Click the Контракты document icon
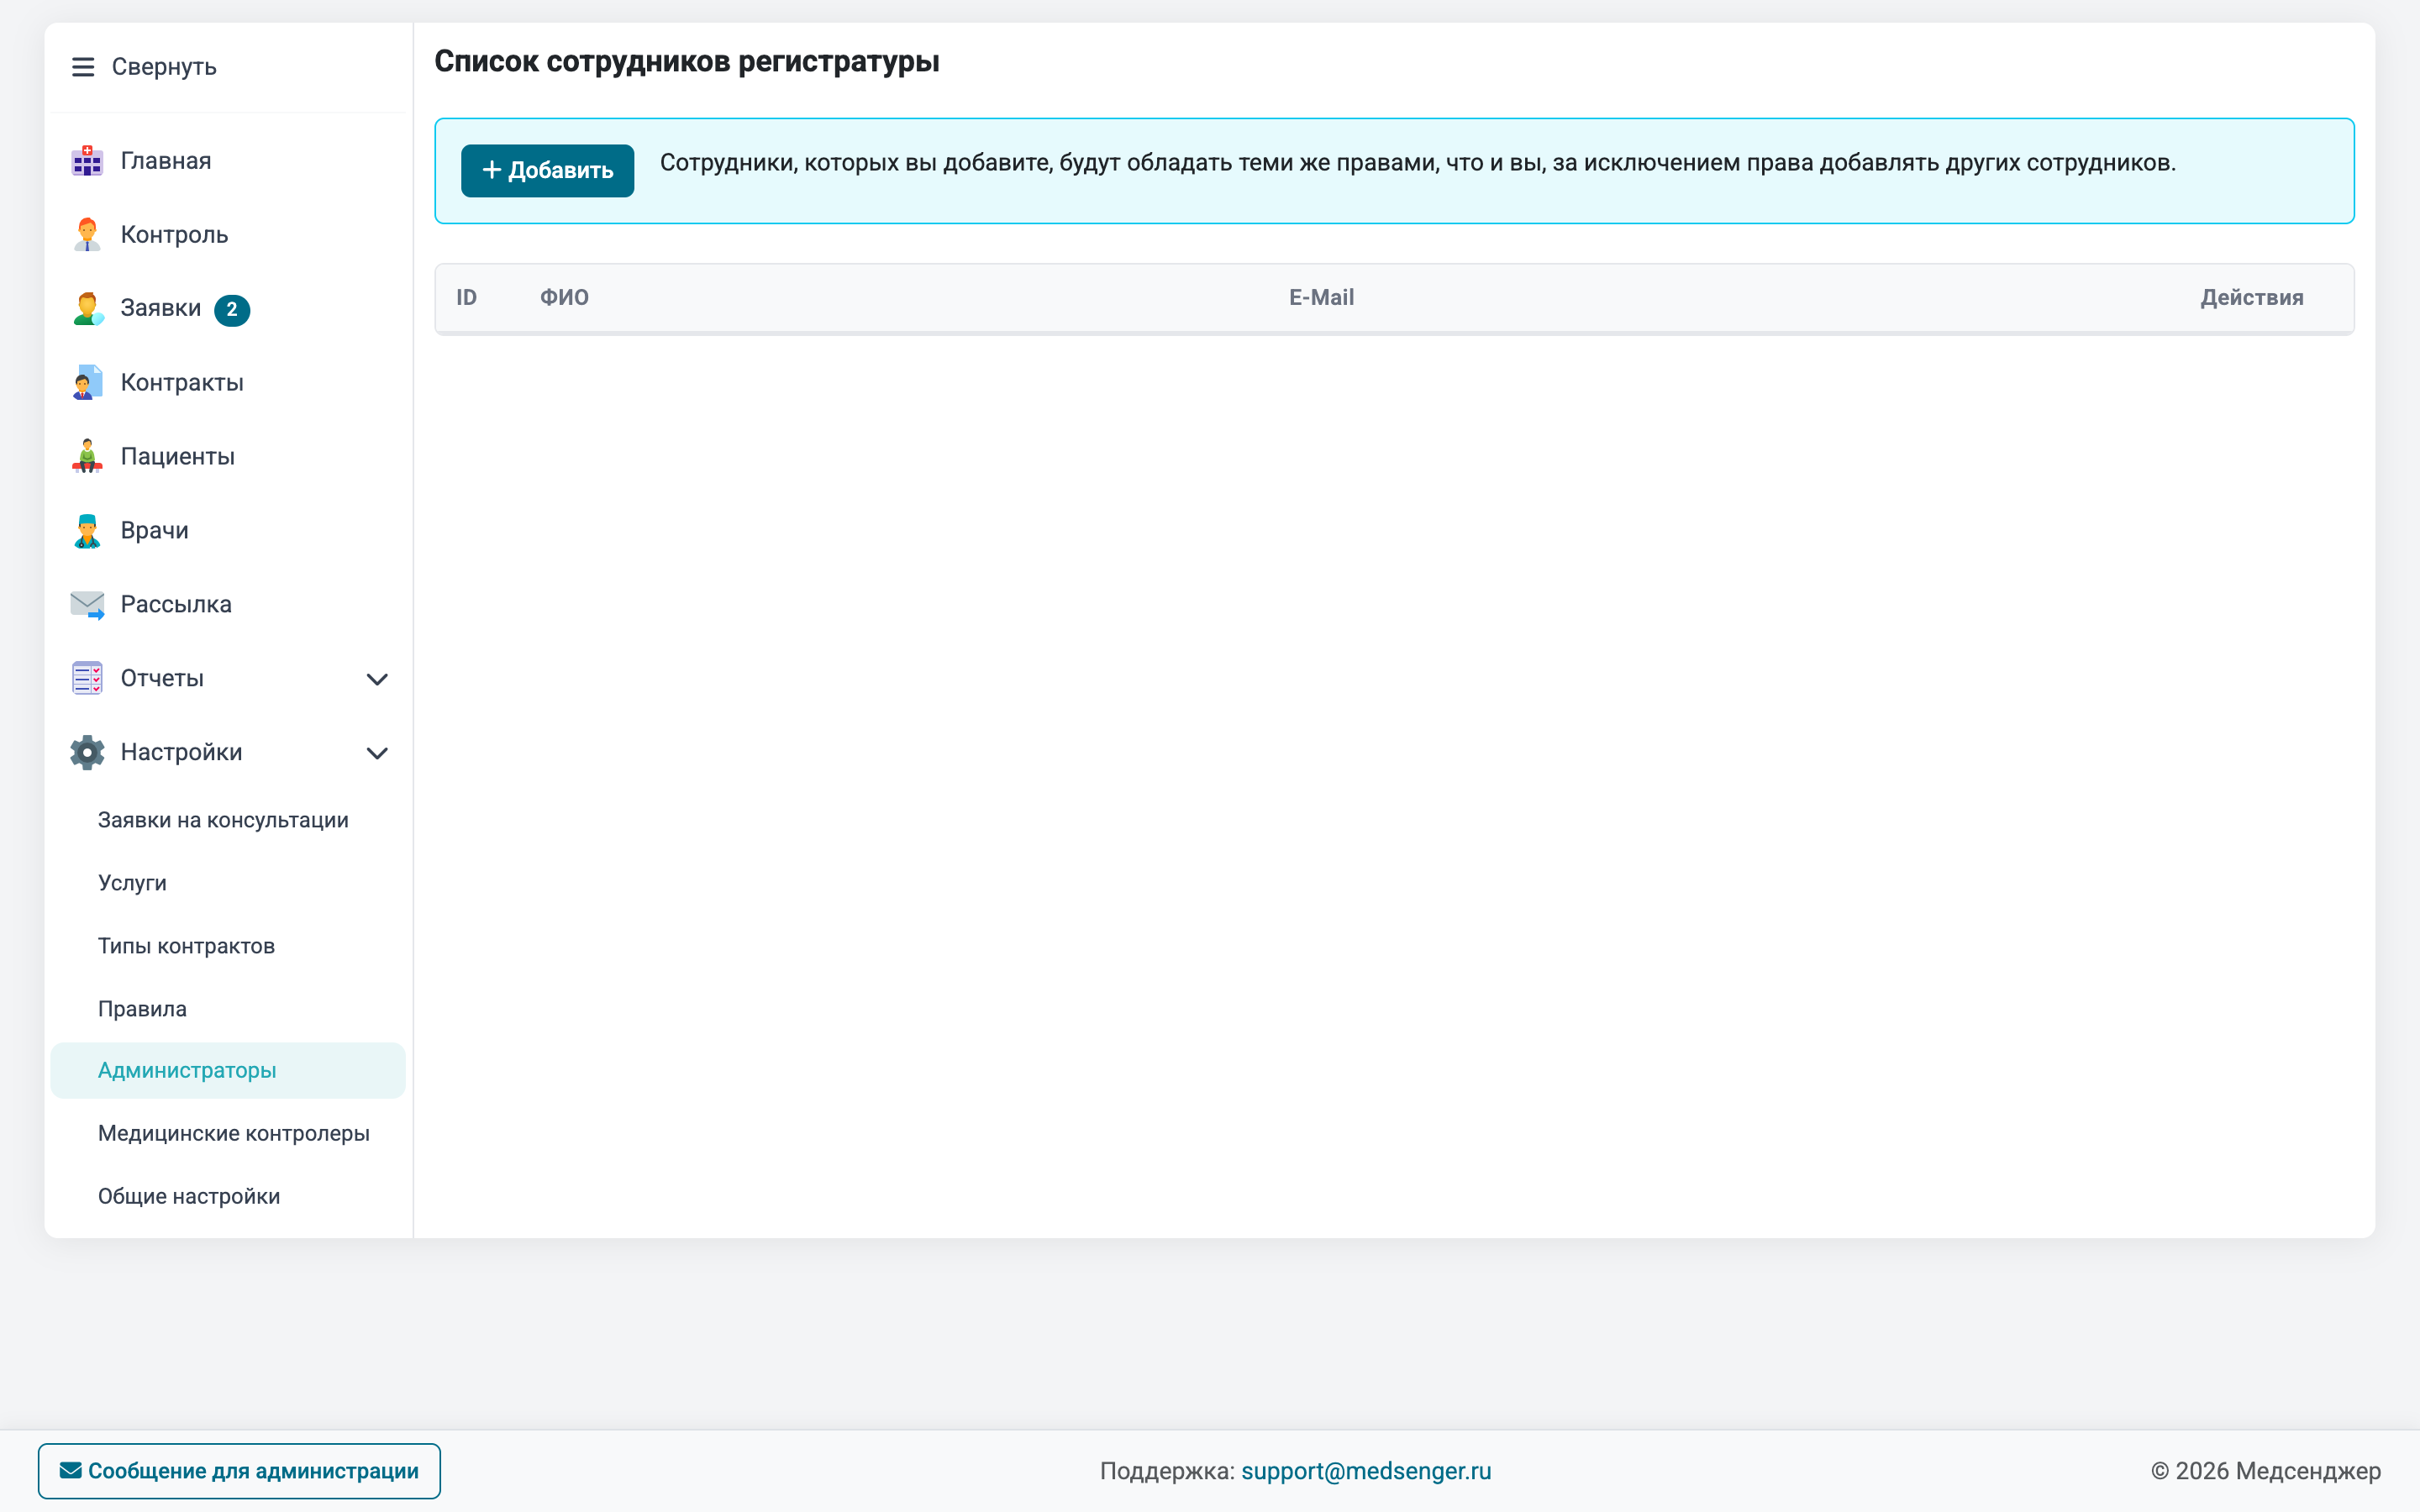 pyautogui.click(x=87, y=383)
